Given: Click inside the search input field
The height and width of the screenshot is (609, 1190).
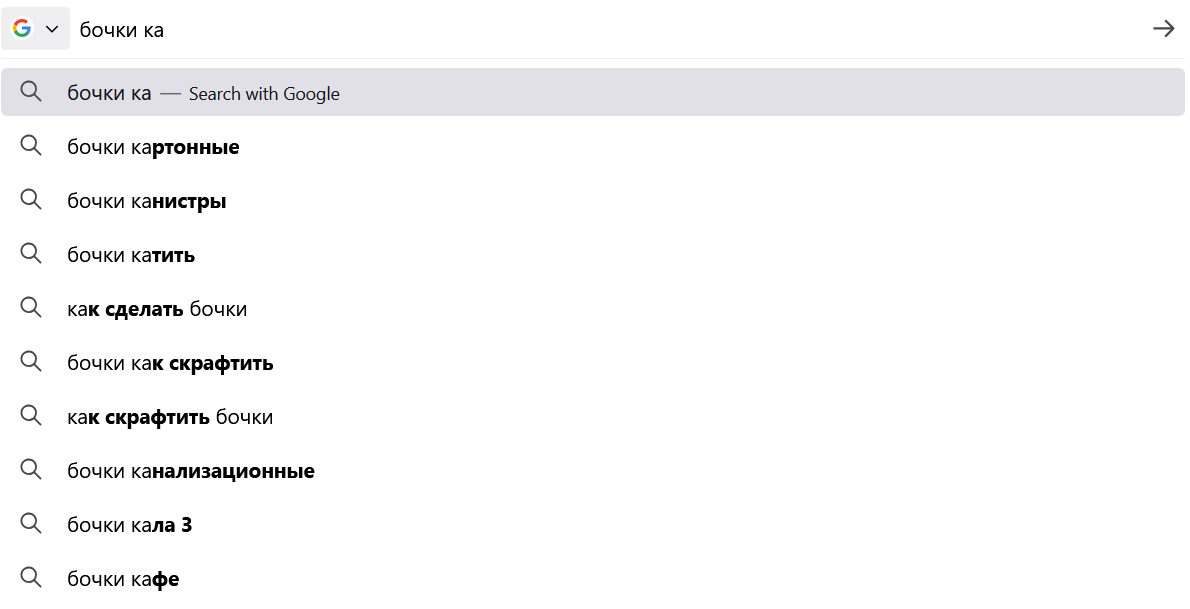Looking at the screenshot, I should point(600,30).
